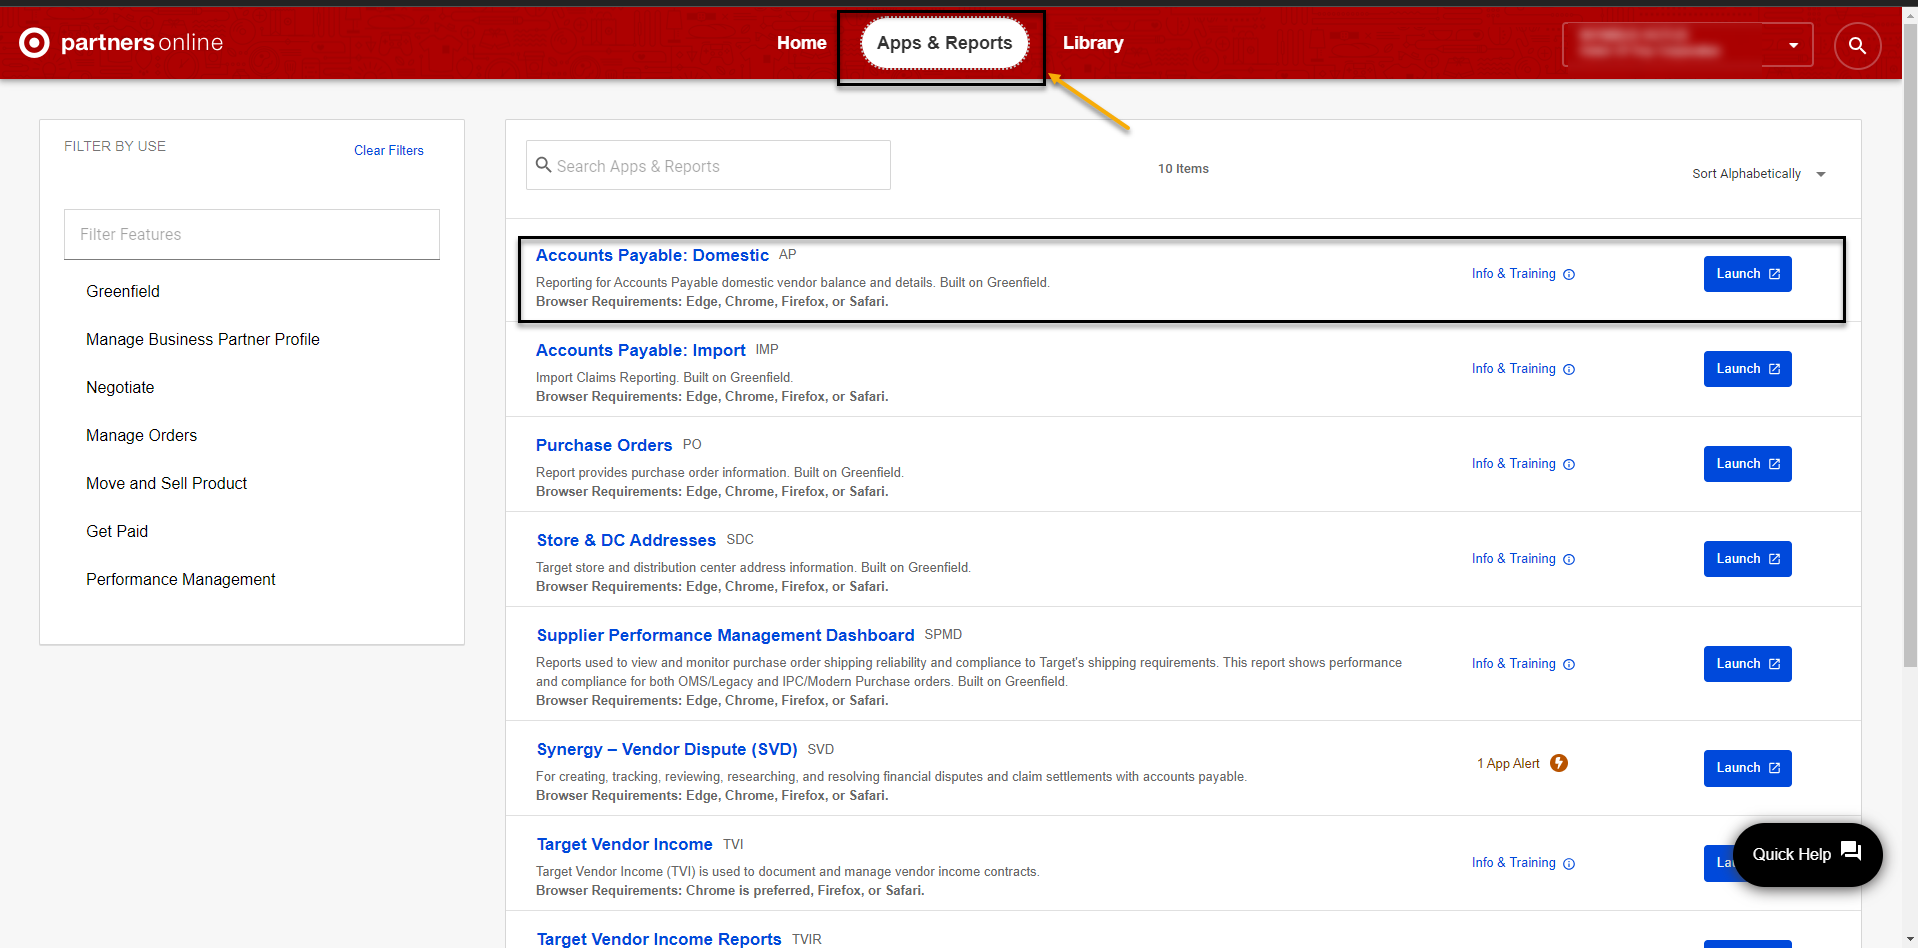Click the info icon beside Accounts Payable: Domestic
1918x948 pixels.
point(1568,274)
